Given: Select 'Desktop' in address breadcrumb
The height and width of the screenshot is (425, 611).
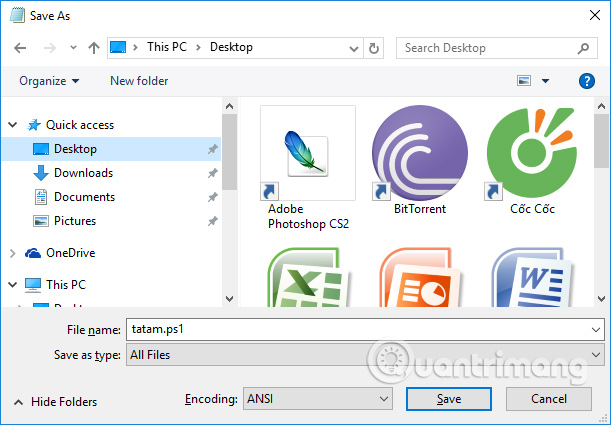Looking at the screenshot, I should (x=231, y=47).
